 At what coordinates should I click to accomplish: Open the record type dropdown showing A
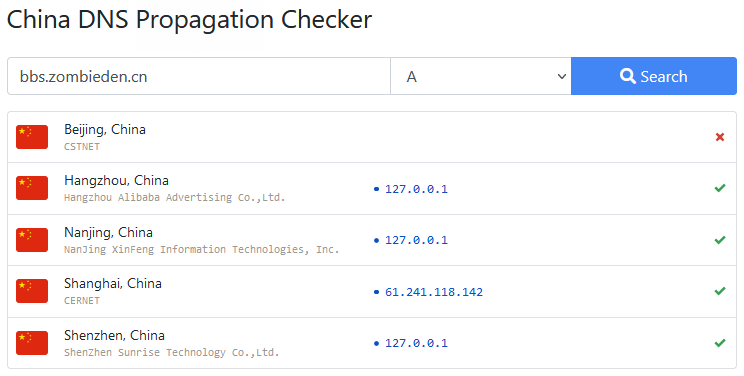tap(481, 76)
